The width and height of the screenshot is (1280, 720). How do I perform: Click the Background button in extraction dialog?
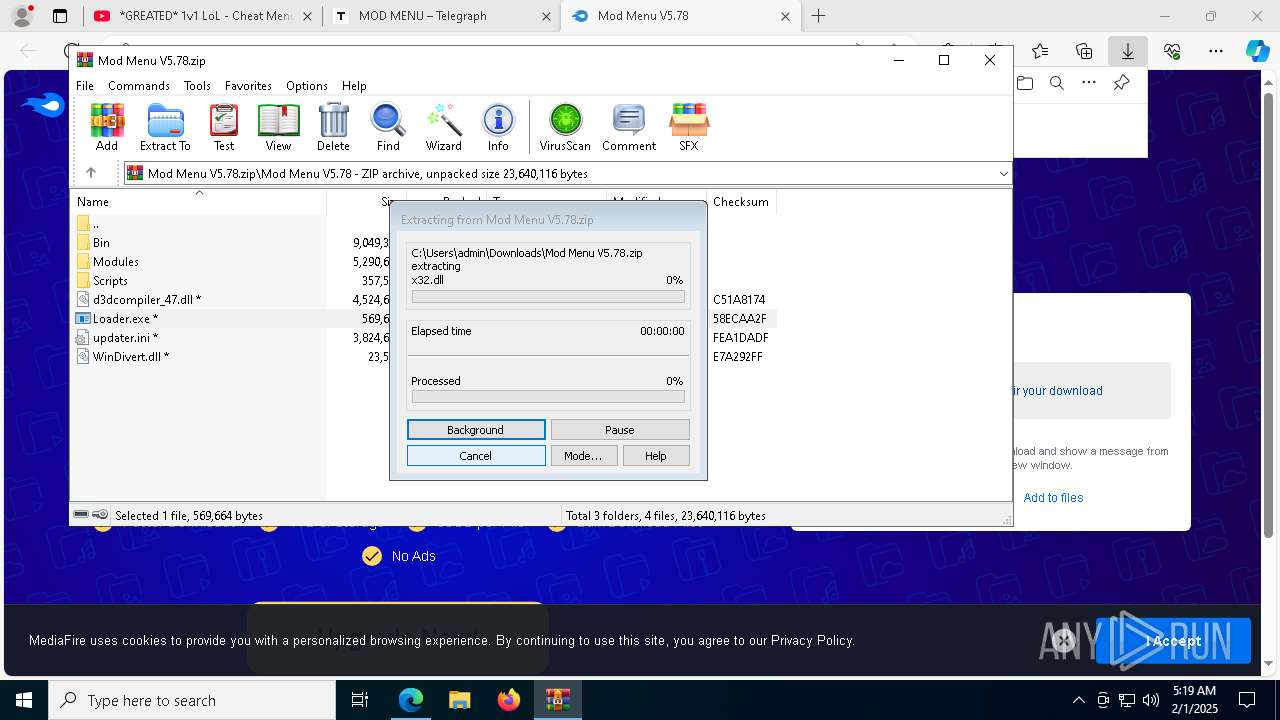point(476,430)
